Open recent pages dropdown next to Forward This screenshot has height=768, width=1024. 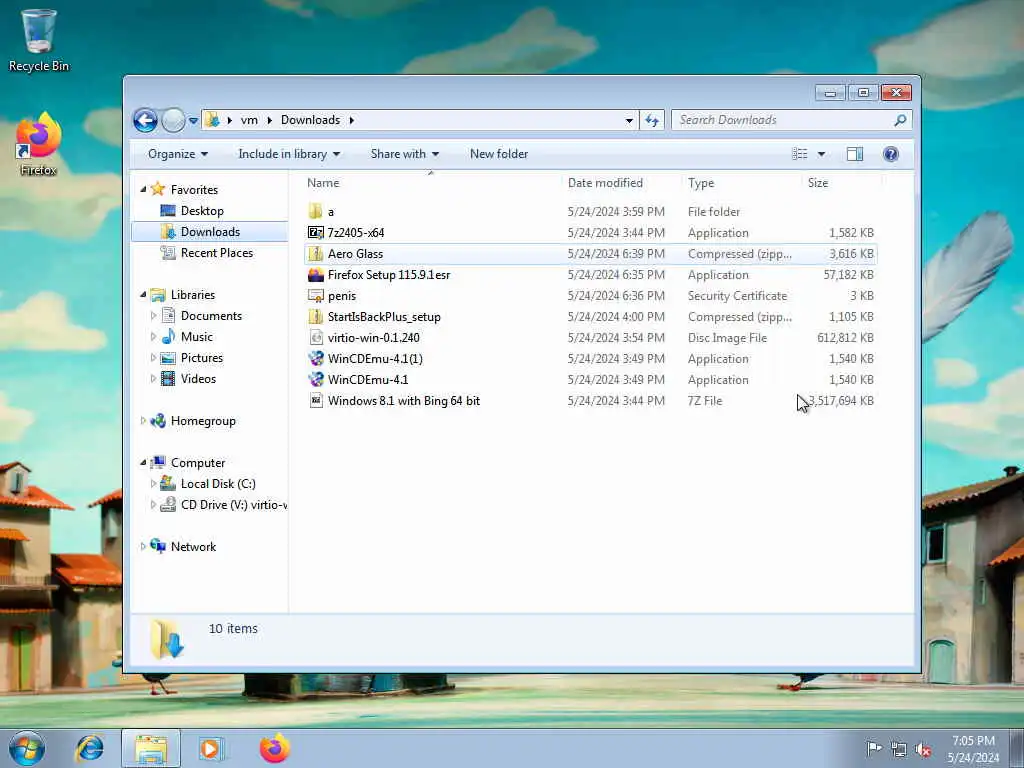(x=193, y=121)
